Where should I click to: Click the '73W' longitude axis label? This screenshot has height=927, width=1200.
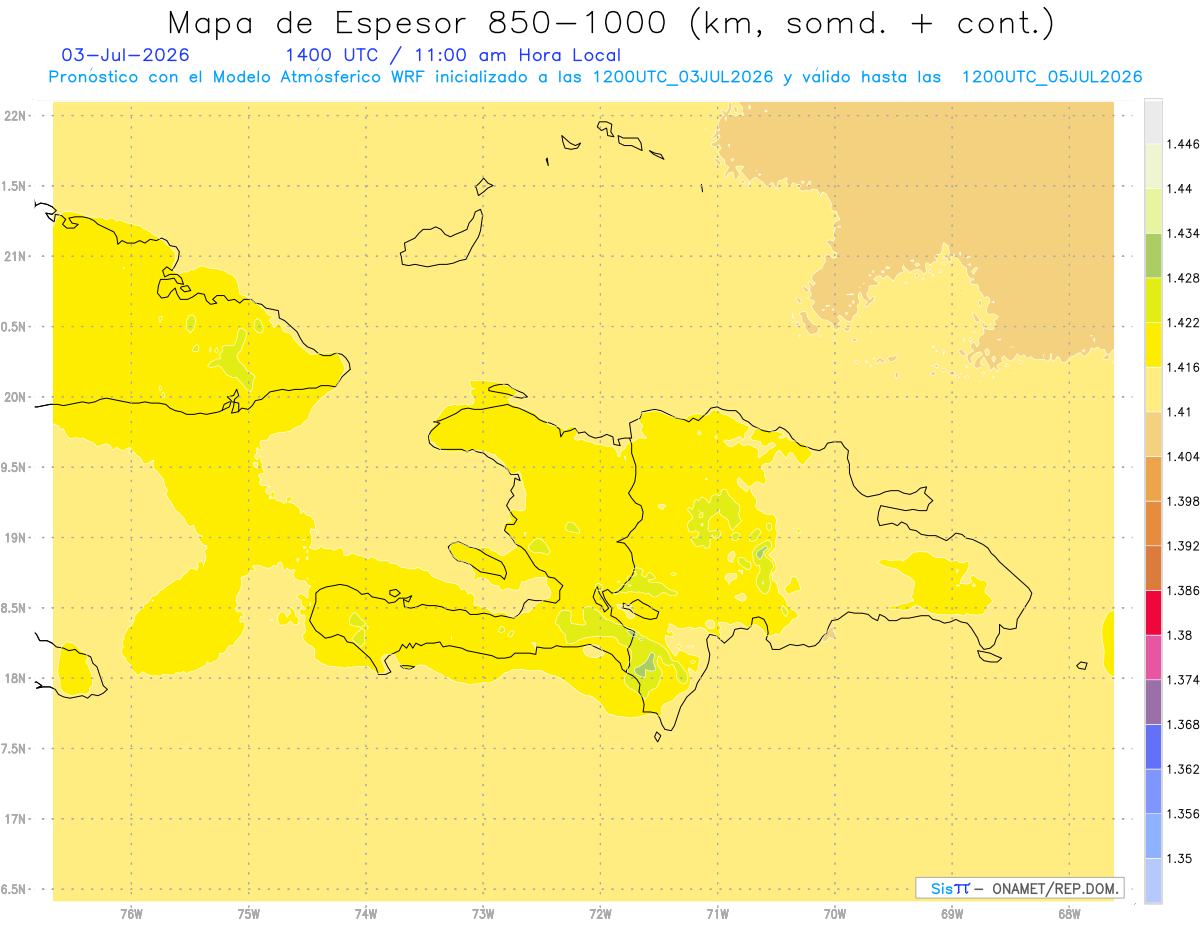coord(483,914)
